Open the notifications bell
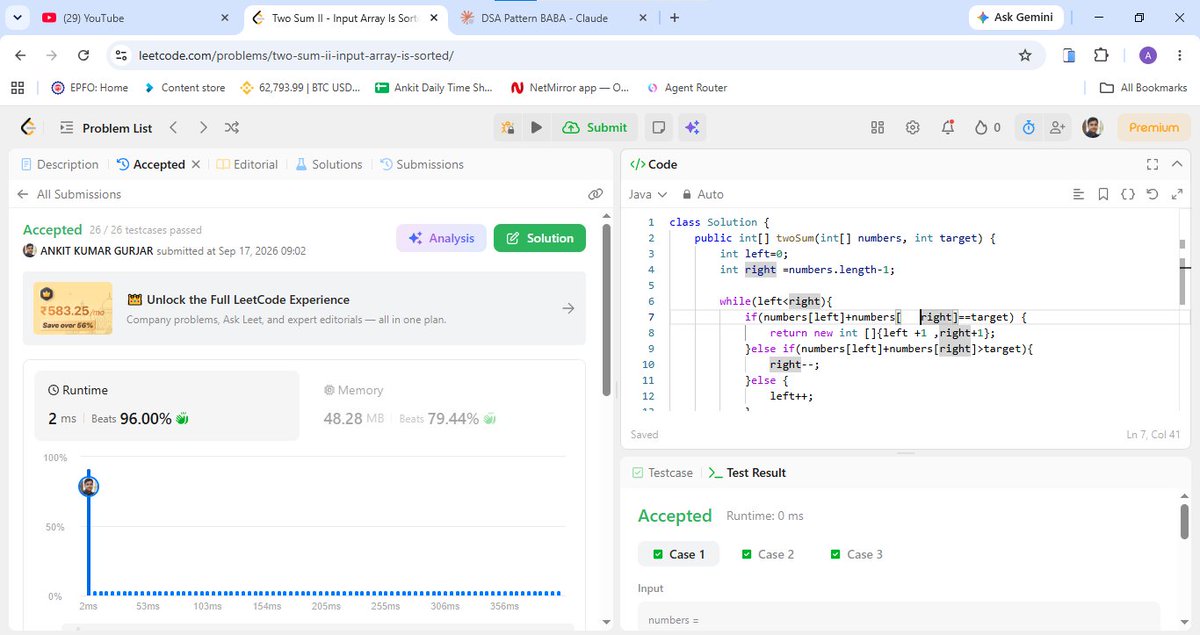This screenshot has width=1200, height=635. [x=947, y=127]
